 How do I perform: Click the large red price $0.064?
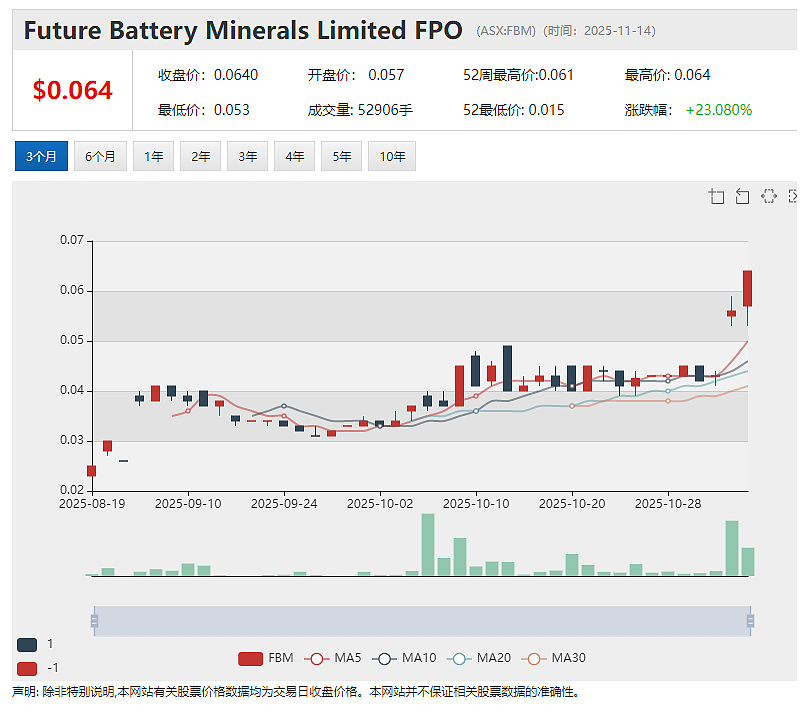click(x=73, y=91)
